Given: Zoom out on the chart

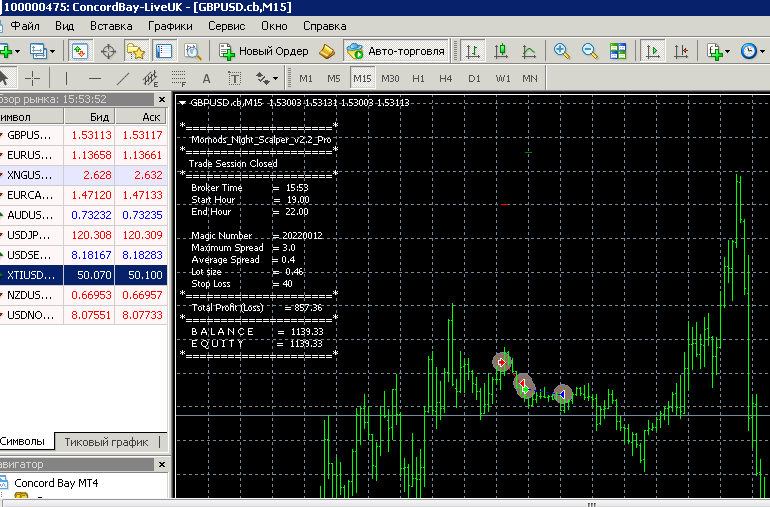Looking at the screenshot, I should click(589, 51).
